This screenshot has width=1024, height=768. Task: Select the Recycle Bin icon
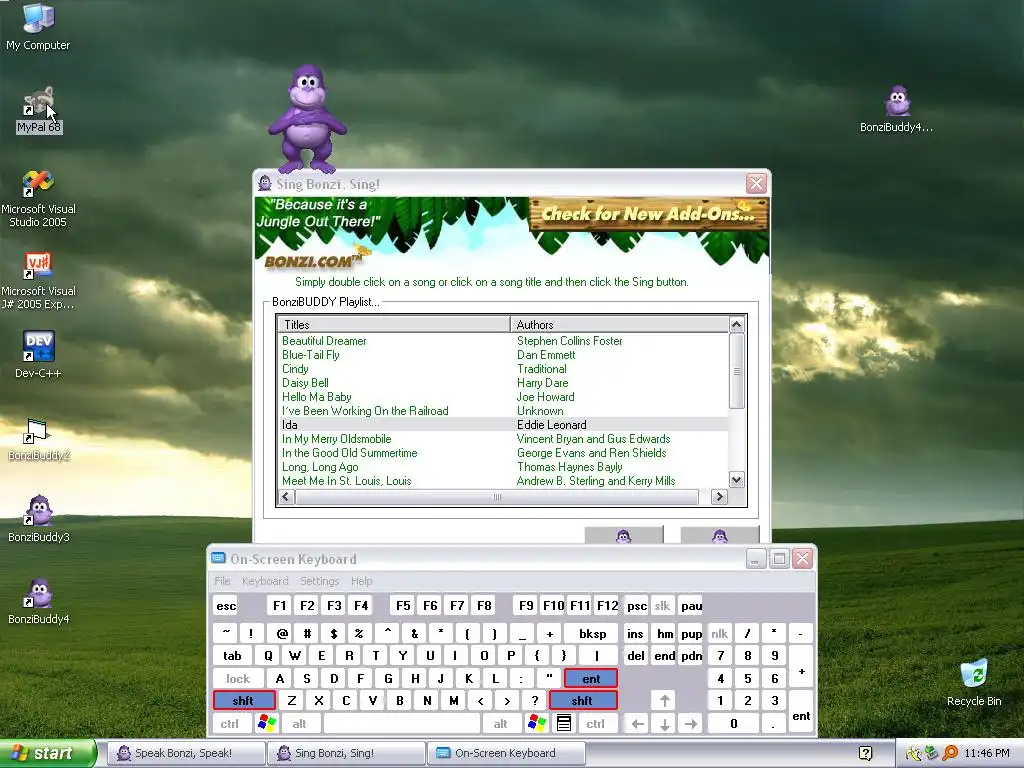point(974,682)
